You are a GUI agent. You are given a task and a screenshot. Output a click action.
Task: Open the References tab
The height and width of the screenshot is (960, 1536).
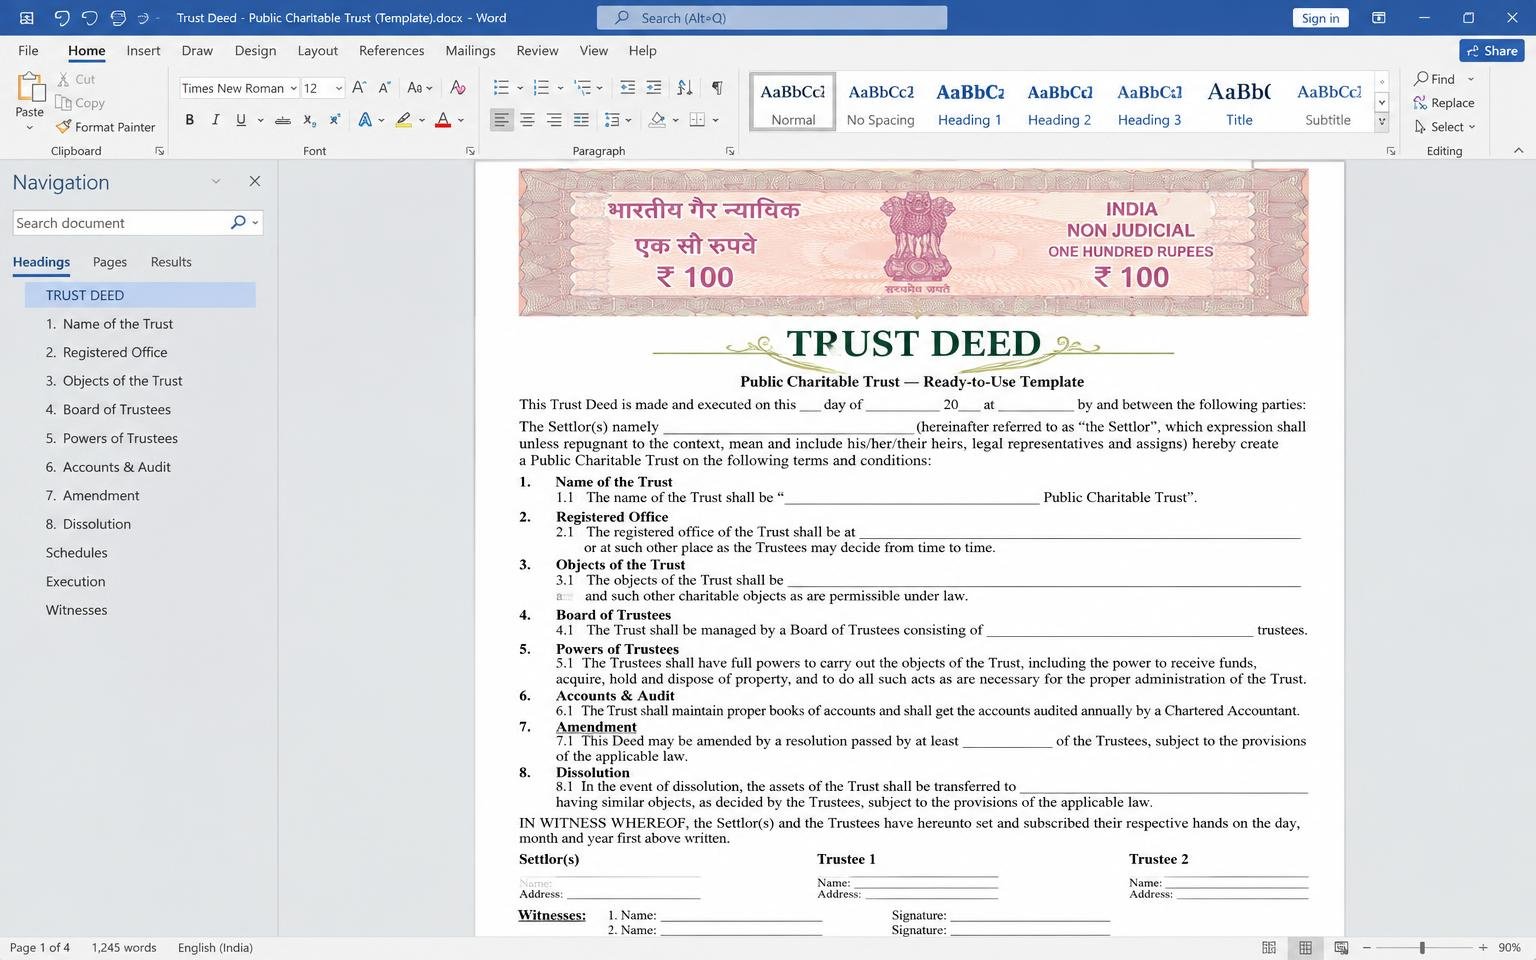[391, 50]
